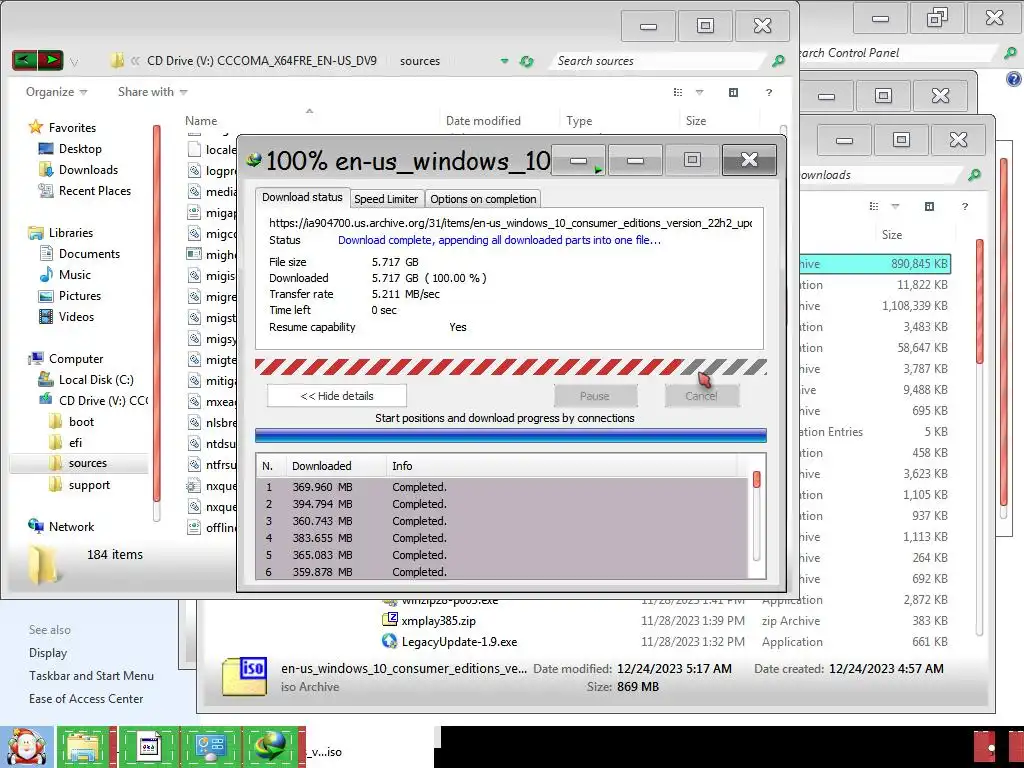
Task: Select Network in the navigation pane
Action: click(71, 526)
